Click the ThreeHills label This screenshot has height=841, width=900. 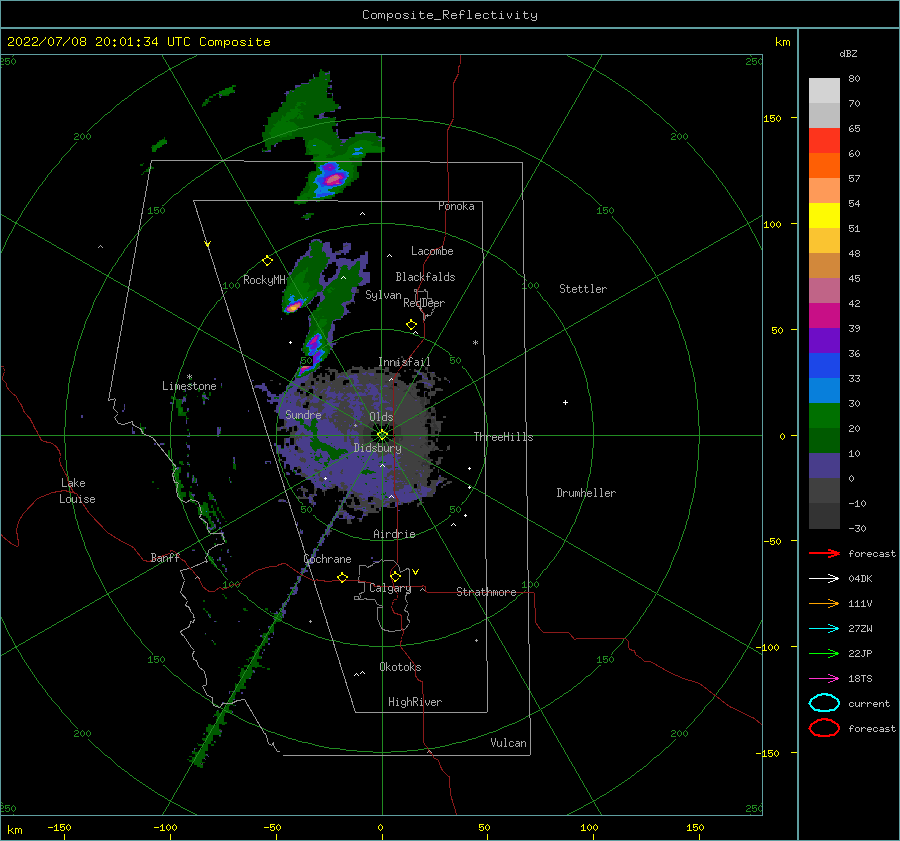tap(503, 437)
